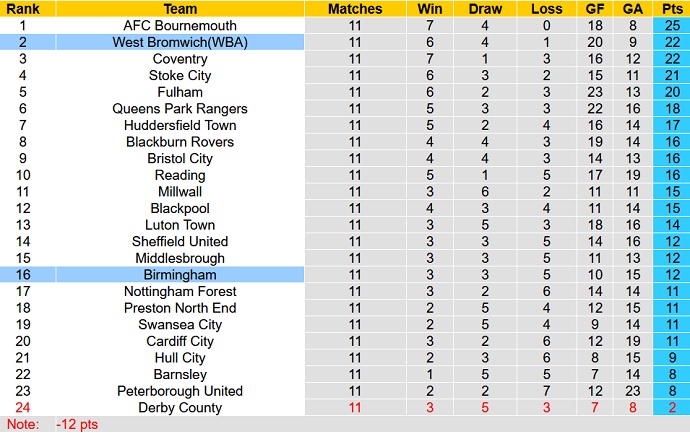Select the highlighted Birmingham row
Screen dimensions: 690x434
coord(180,274)
